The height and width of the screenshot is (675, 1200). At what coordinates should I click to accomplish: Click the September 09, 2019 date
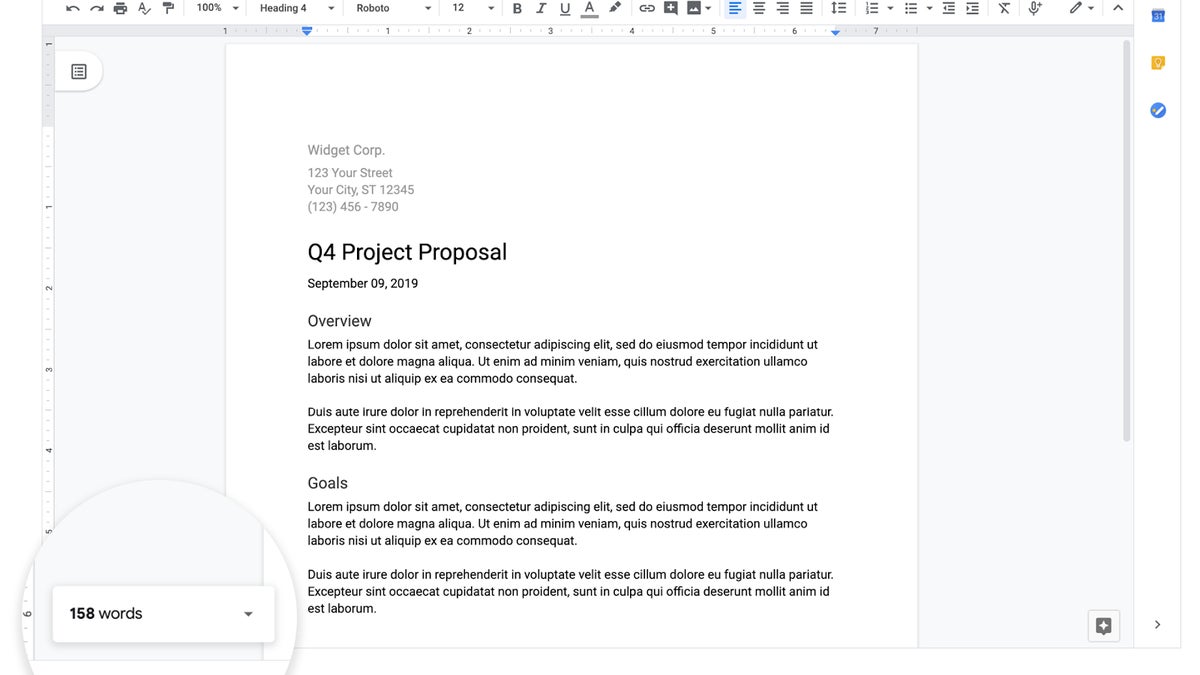point(363,283)
